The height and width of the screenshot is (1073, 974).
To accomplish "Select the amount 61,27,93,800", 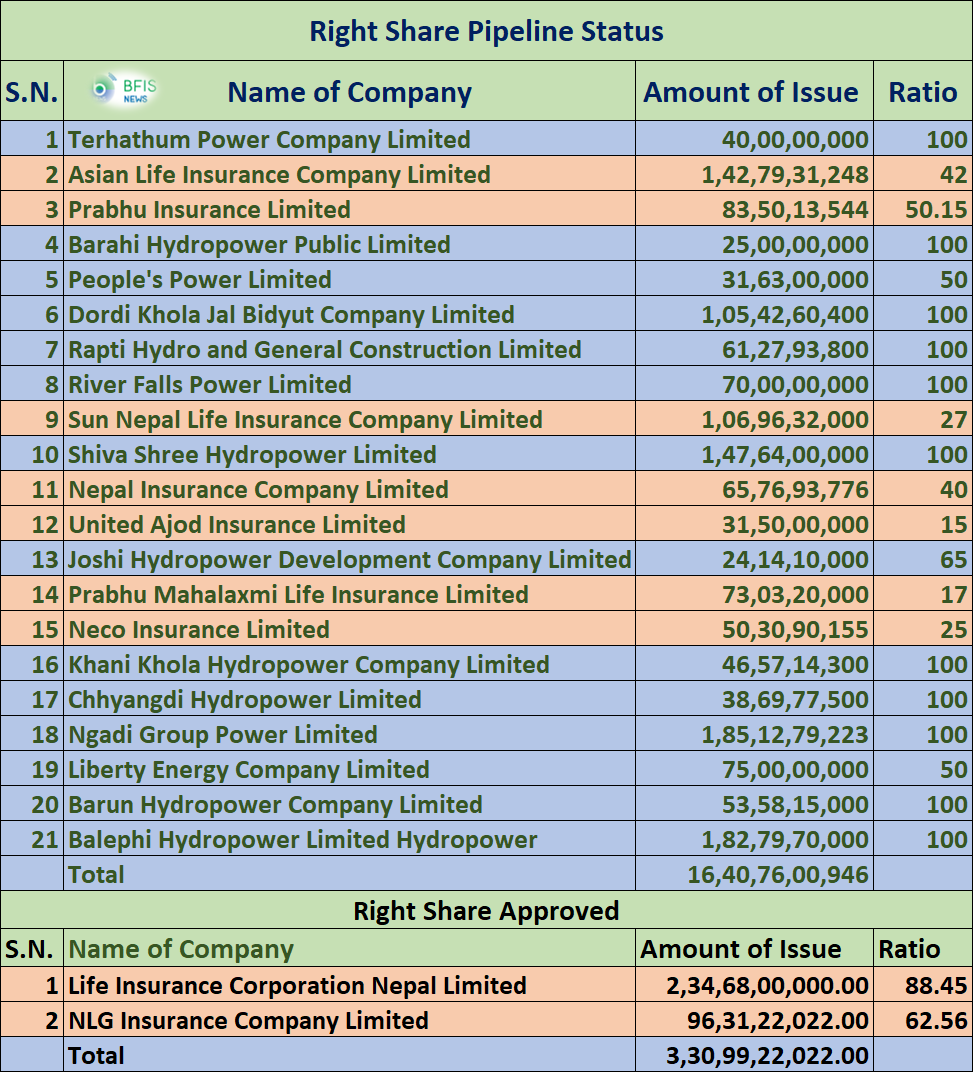I will click(x=795, y=349).
